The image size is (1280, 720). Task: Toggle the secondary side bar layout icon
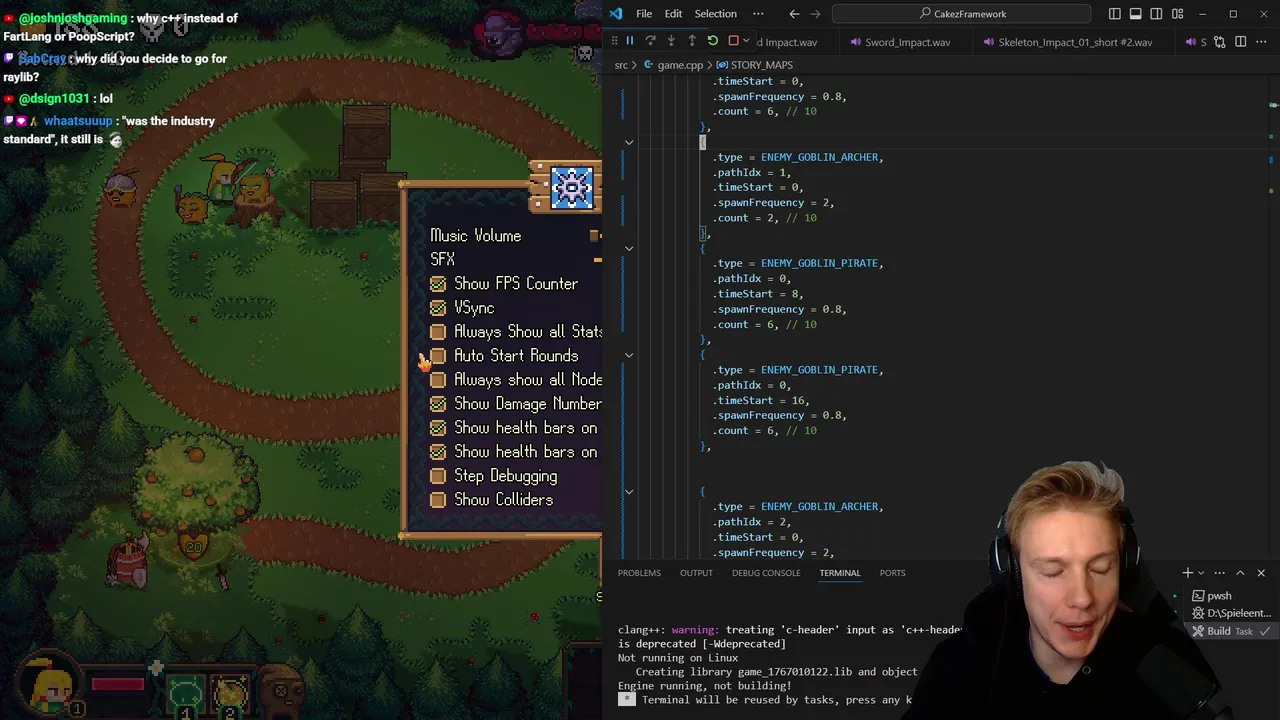tap(1157, 14)
